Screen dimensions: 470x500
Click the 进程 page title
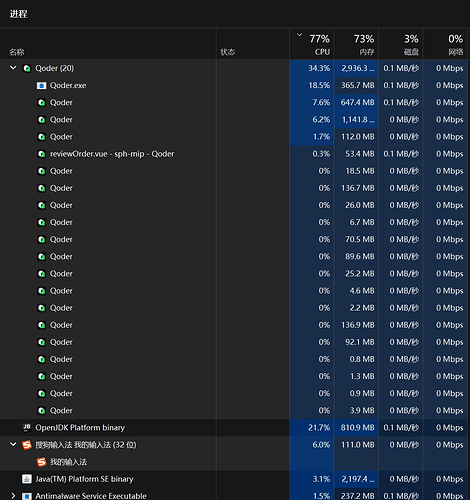(x=18, y=14)
